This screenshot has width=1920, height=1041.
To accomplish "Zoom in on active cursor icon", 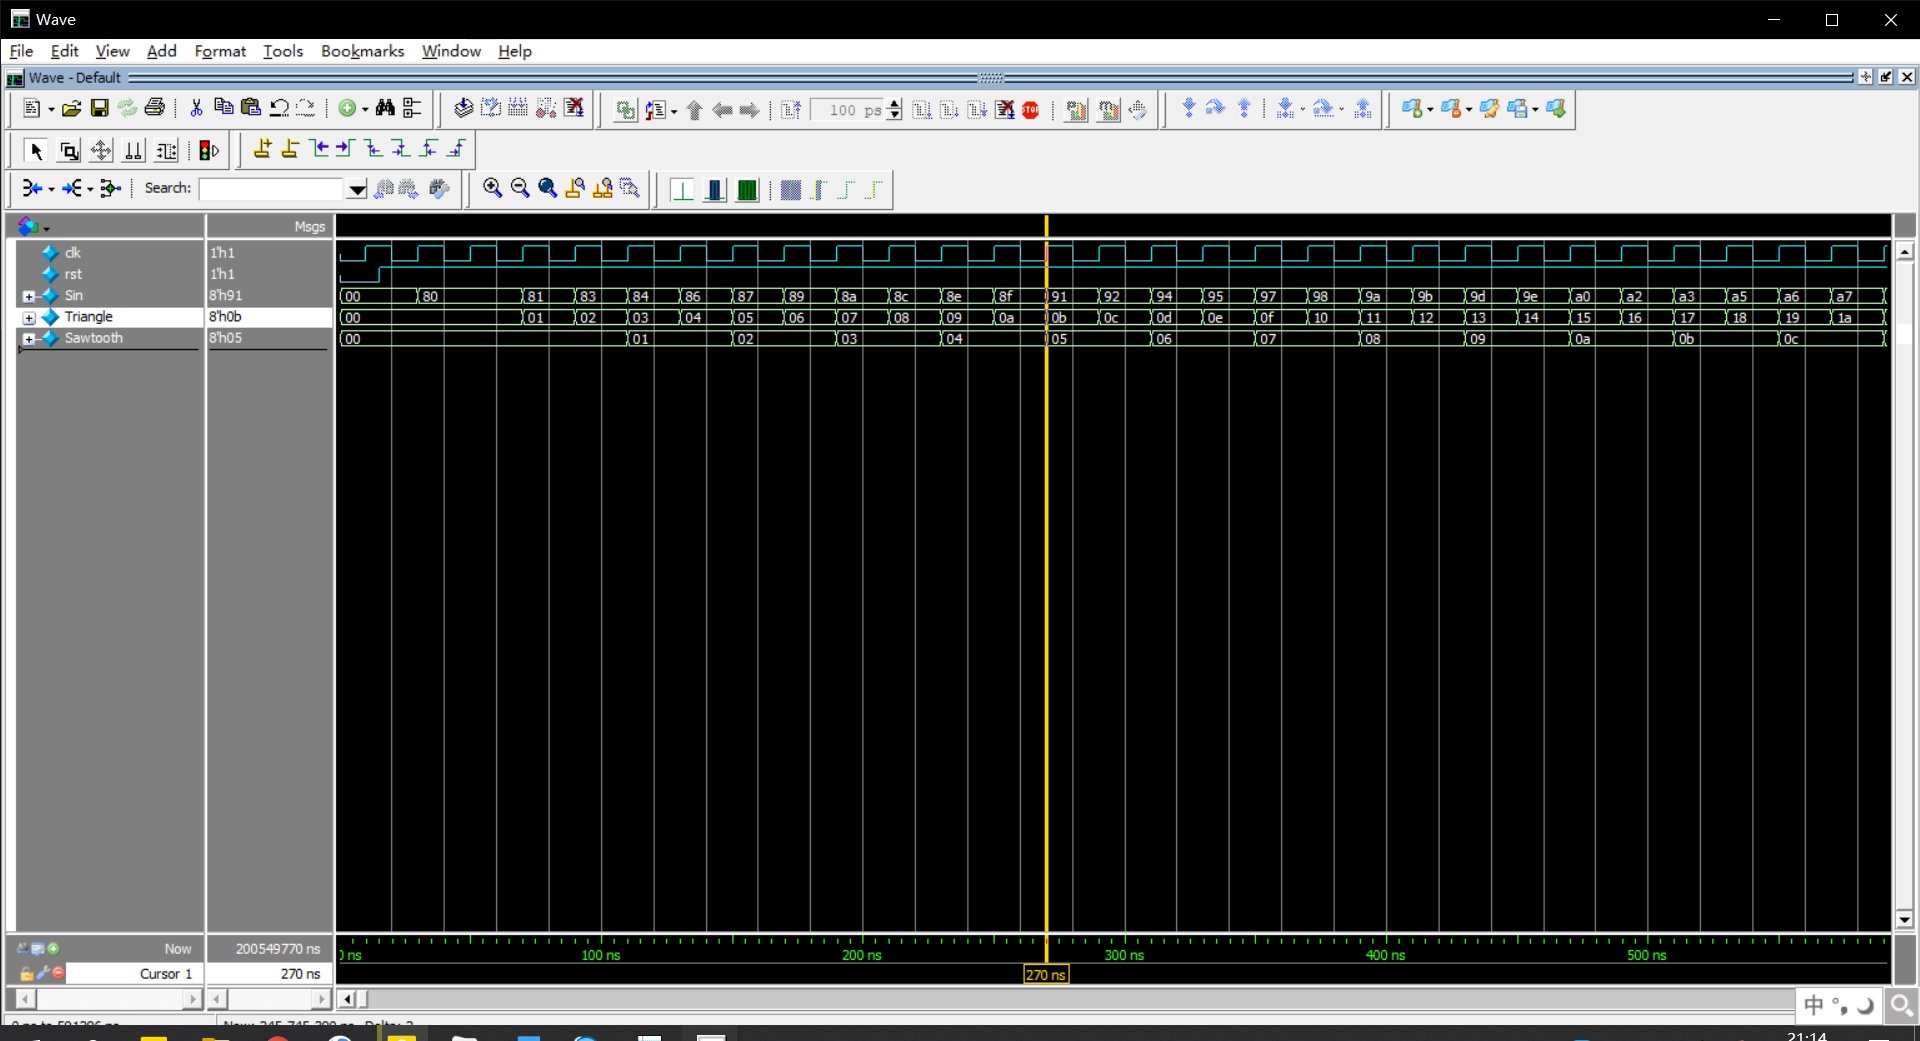I will [x=575, y=188].
